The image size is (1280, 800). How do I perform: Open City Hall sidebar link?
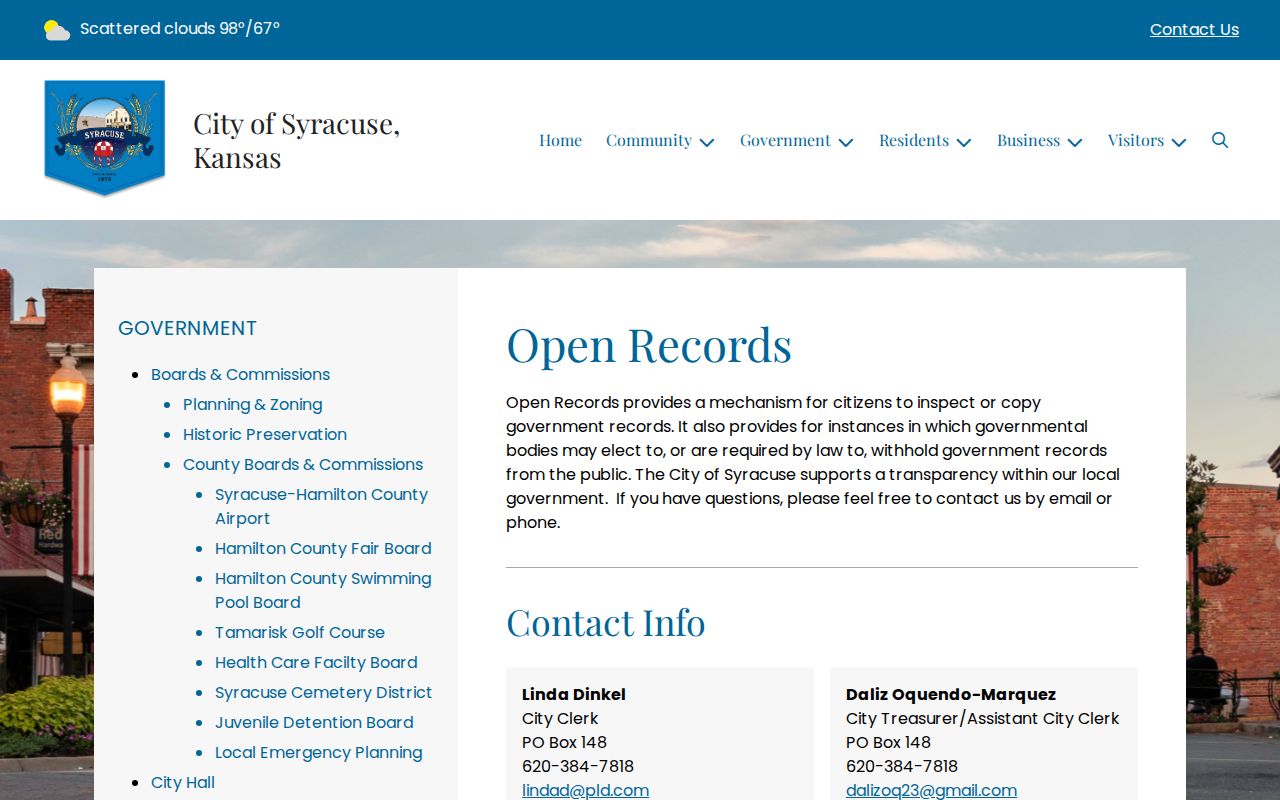pos(183,782)
